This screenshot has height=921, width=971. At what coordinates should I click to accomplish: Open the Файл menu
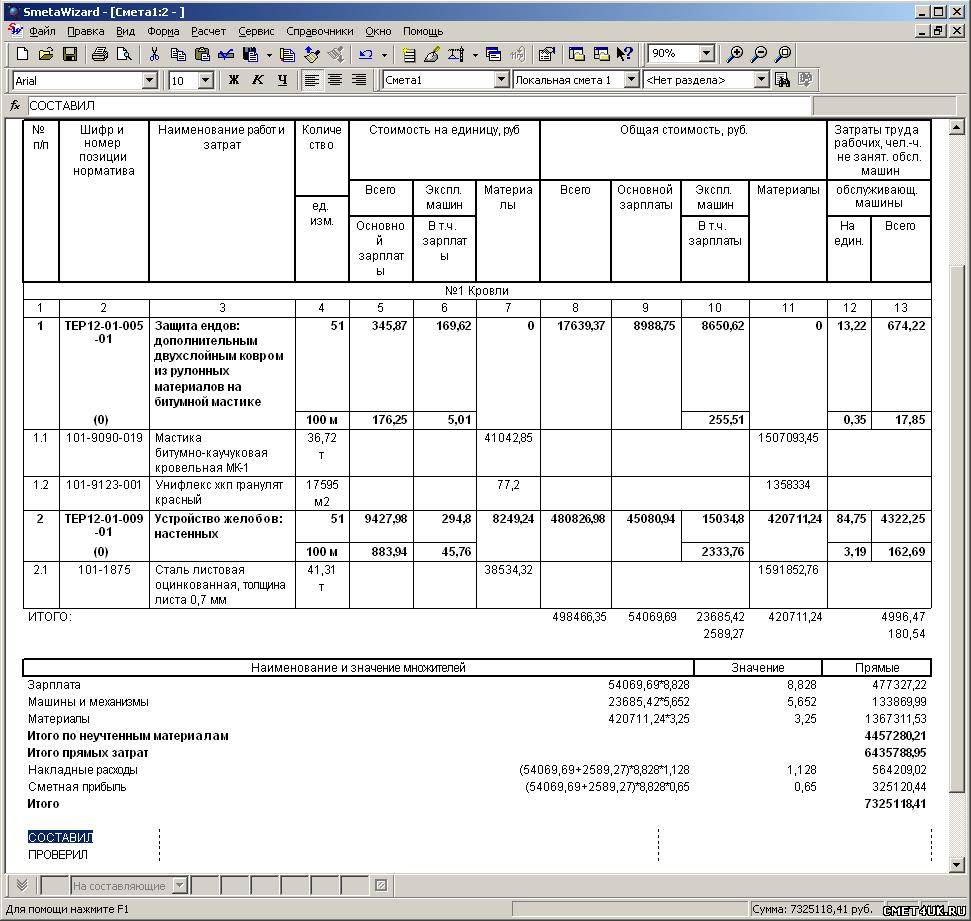(42, 31)
